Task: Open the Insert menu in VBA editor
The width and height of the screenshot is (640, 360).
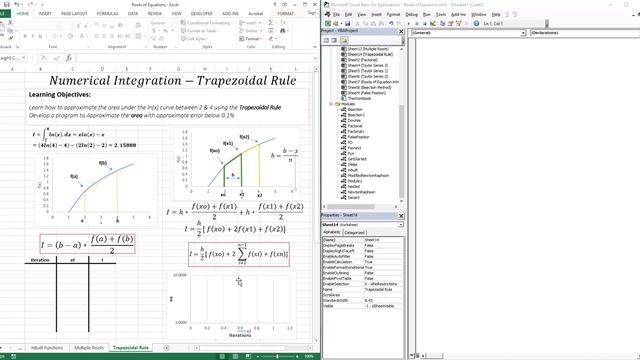Action: (376, 14)
